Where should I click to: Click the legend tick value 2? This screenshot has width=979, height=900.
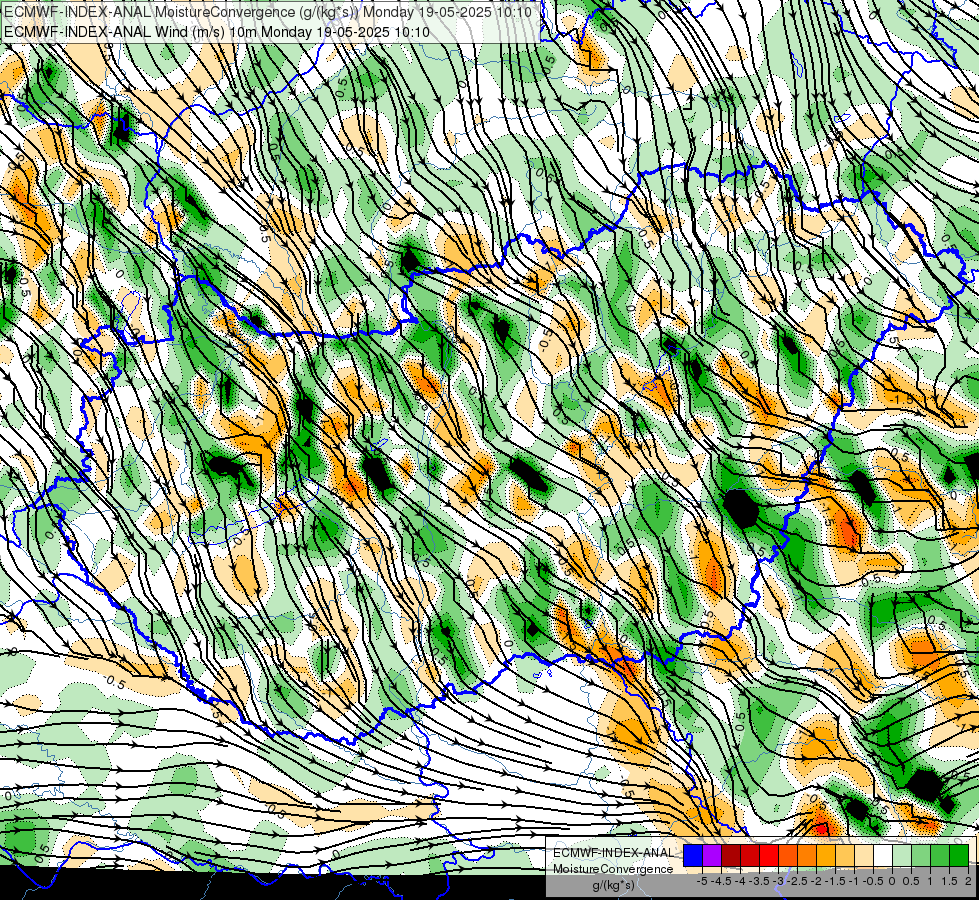(x=968, y=881)
